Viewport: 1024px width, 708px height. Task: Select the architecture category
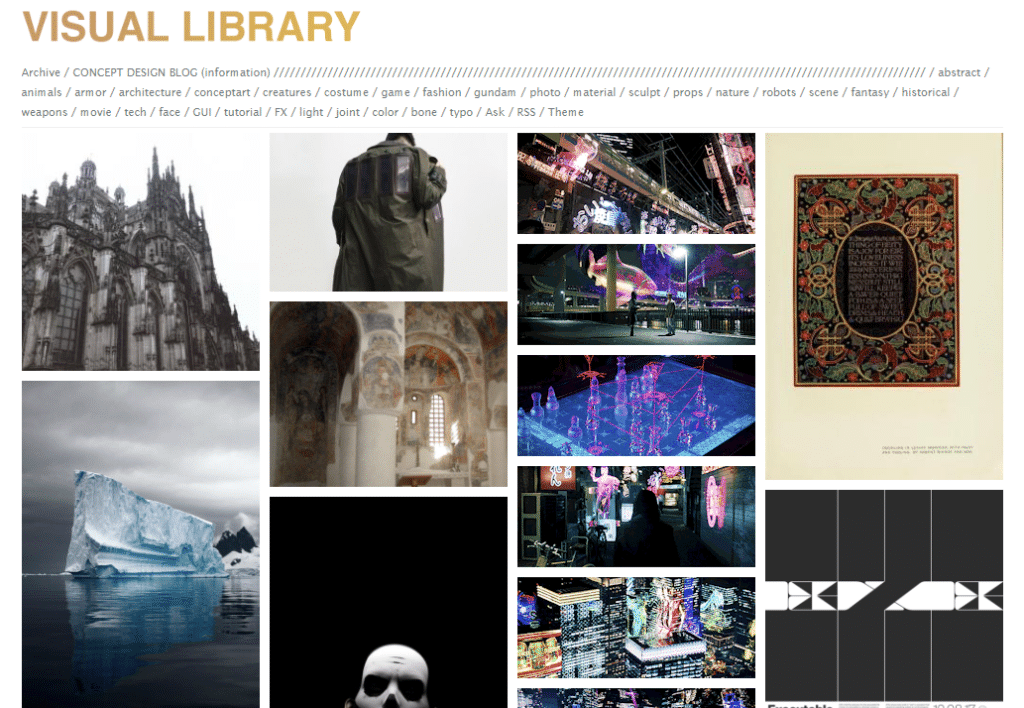pyautogui.click(x=150, y=92)
